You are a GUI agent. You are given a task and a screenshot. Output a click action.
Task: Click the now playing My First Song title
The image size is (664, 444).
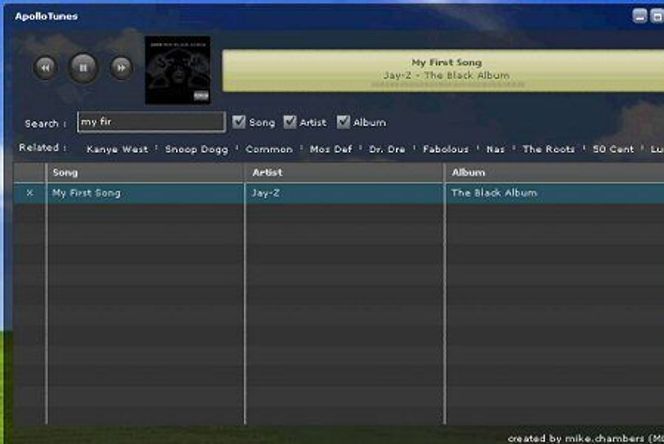[447, 63]
